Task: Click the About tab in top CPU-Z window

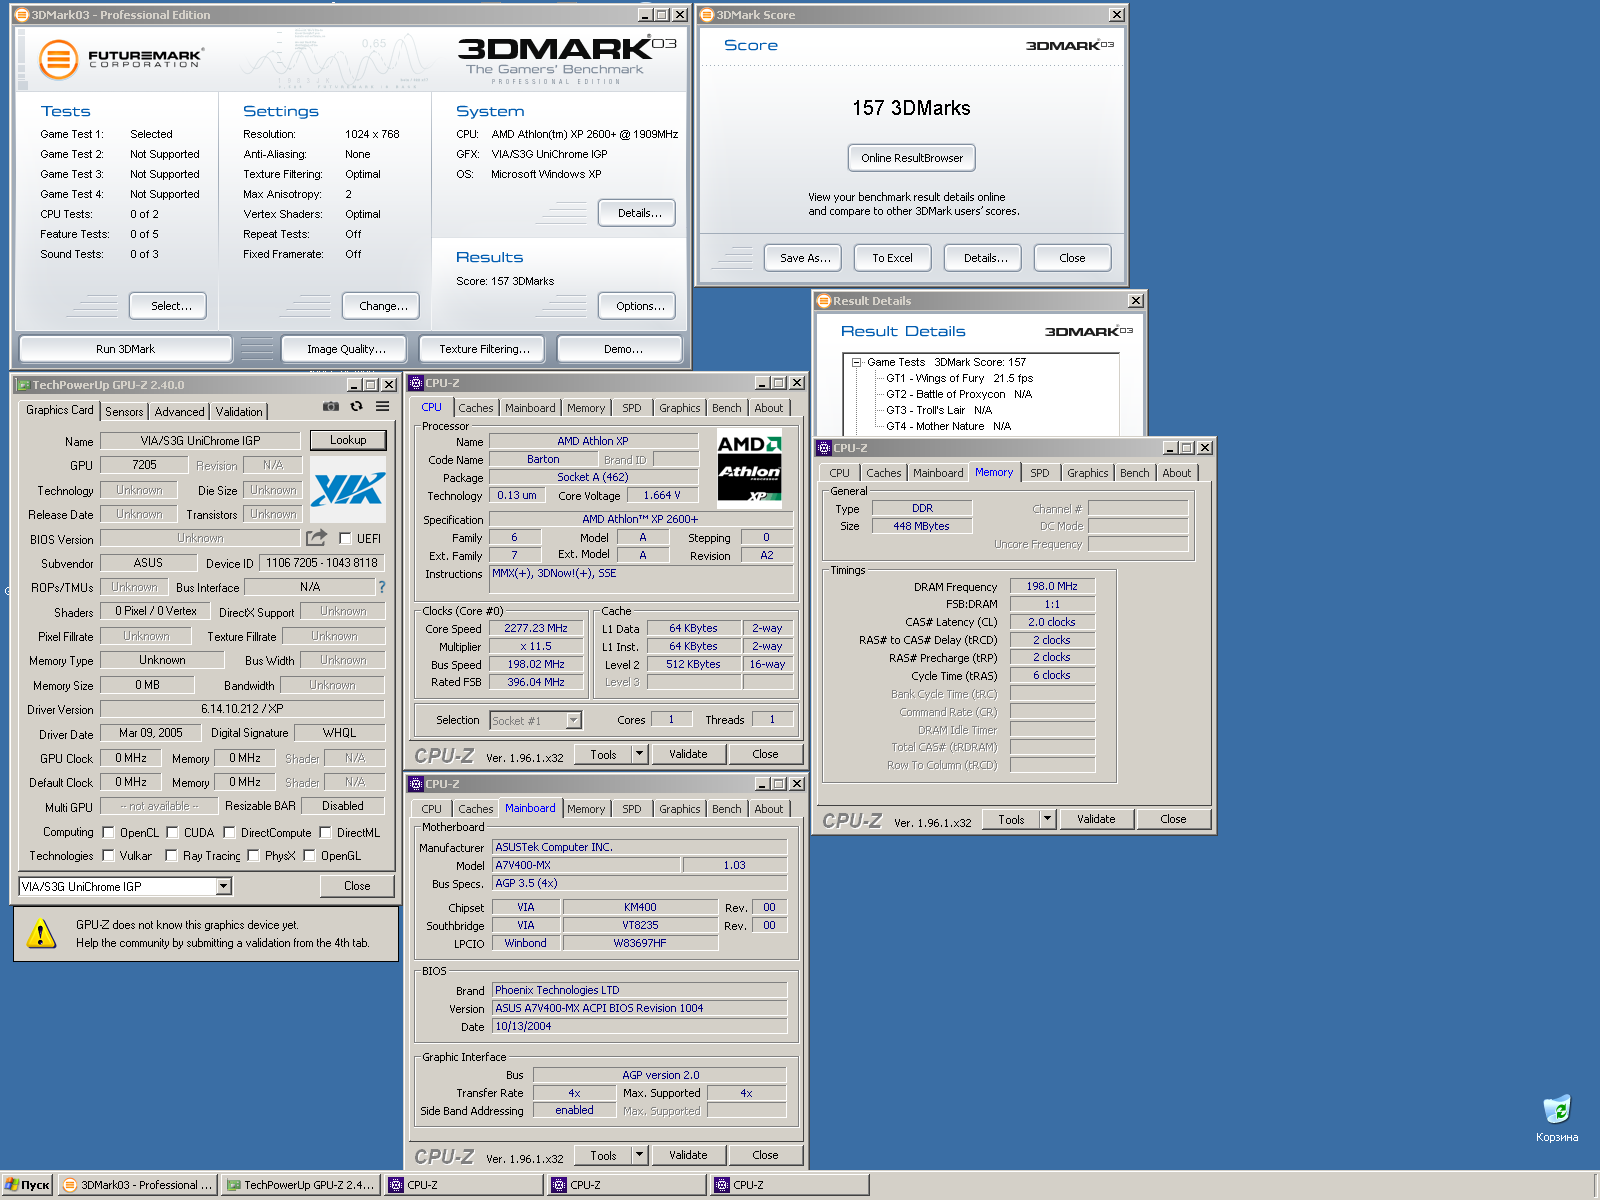Action: pyautogui.click(x=769, y=408)
